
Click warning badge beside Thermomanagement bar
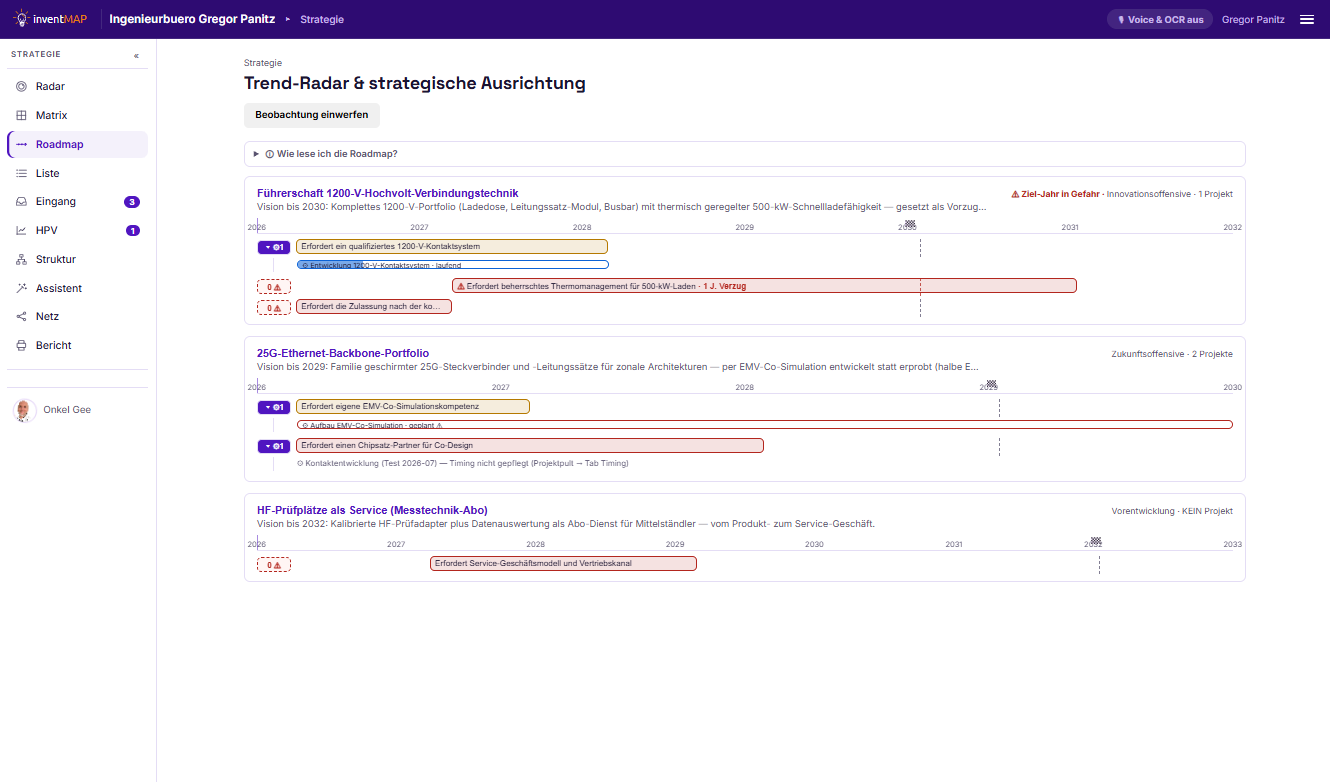(274, 286)
